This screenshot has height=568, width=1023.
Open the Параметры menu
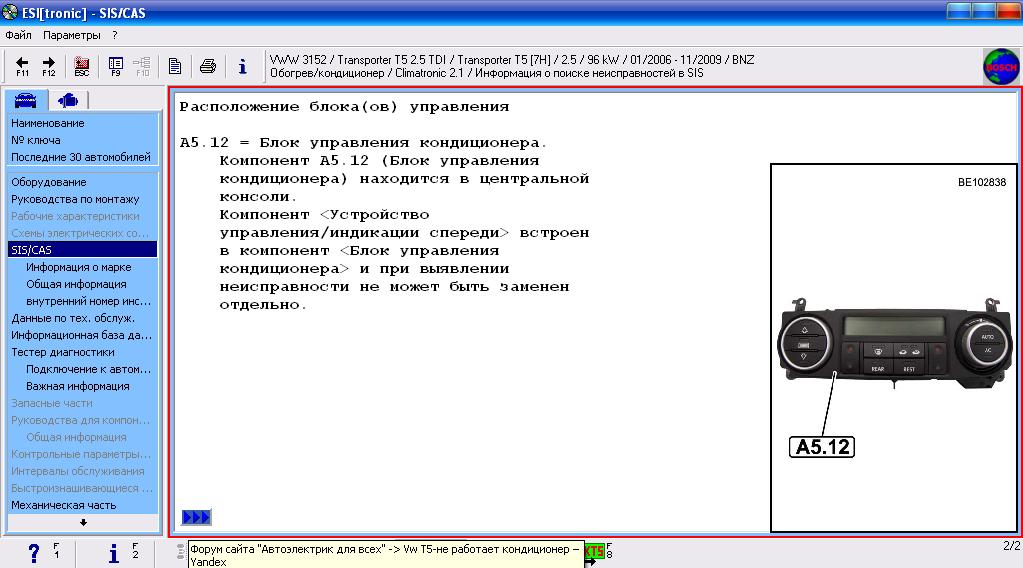tap(72, 35)
